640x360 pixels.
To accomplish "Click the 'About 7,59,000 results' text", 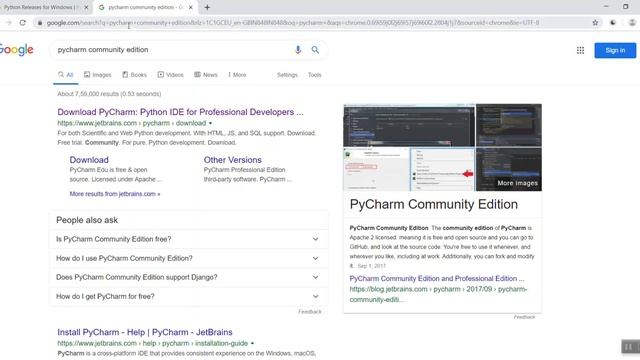I will point(109,94).
